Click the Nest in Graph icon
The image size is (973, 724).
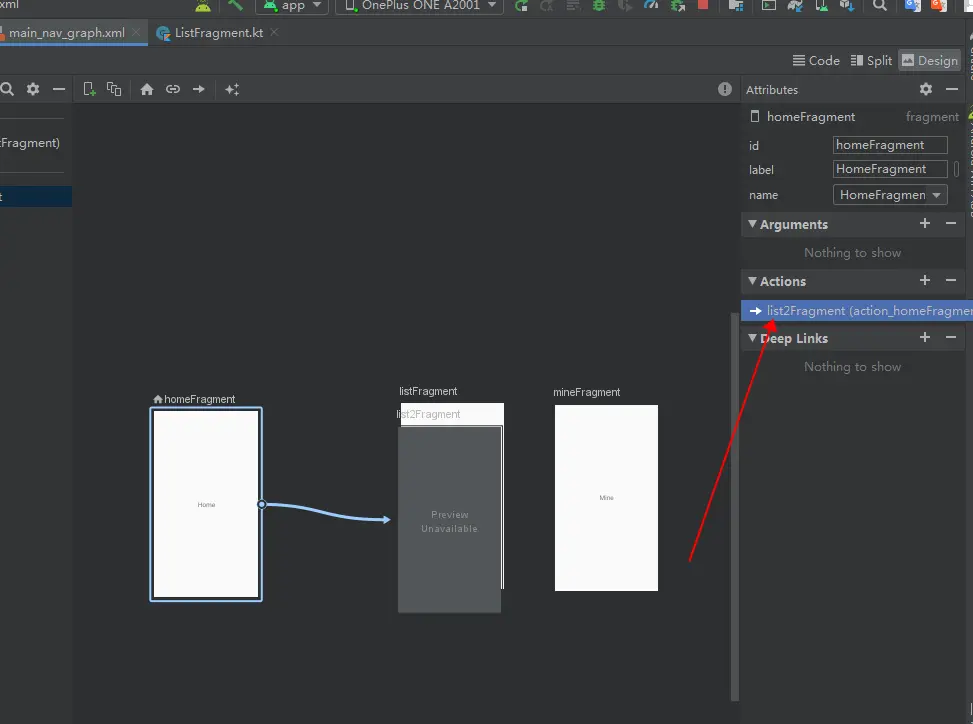pyautogui.click(x=114, y=89)
